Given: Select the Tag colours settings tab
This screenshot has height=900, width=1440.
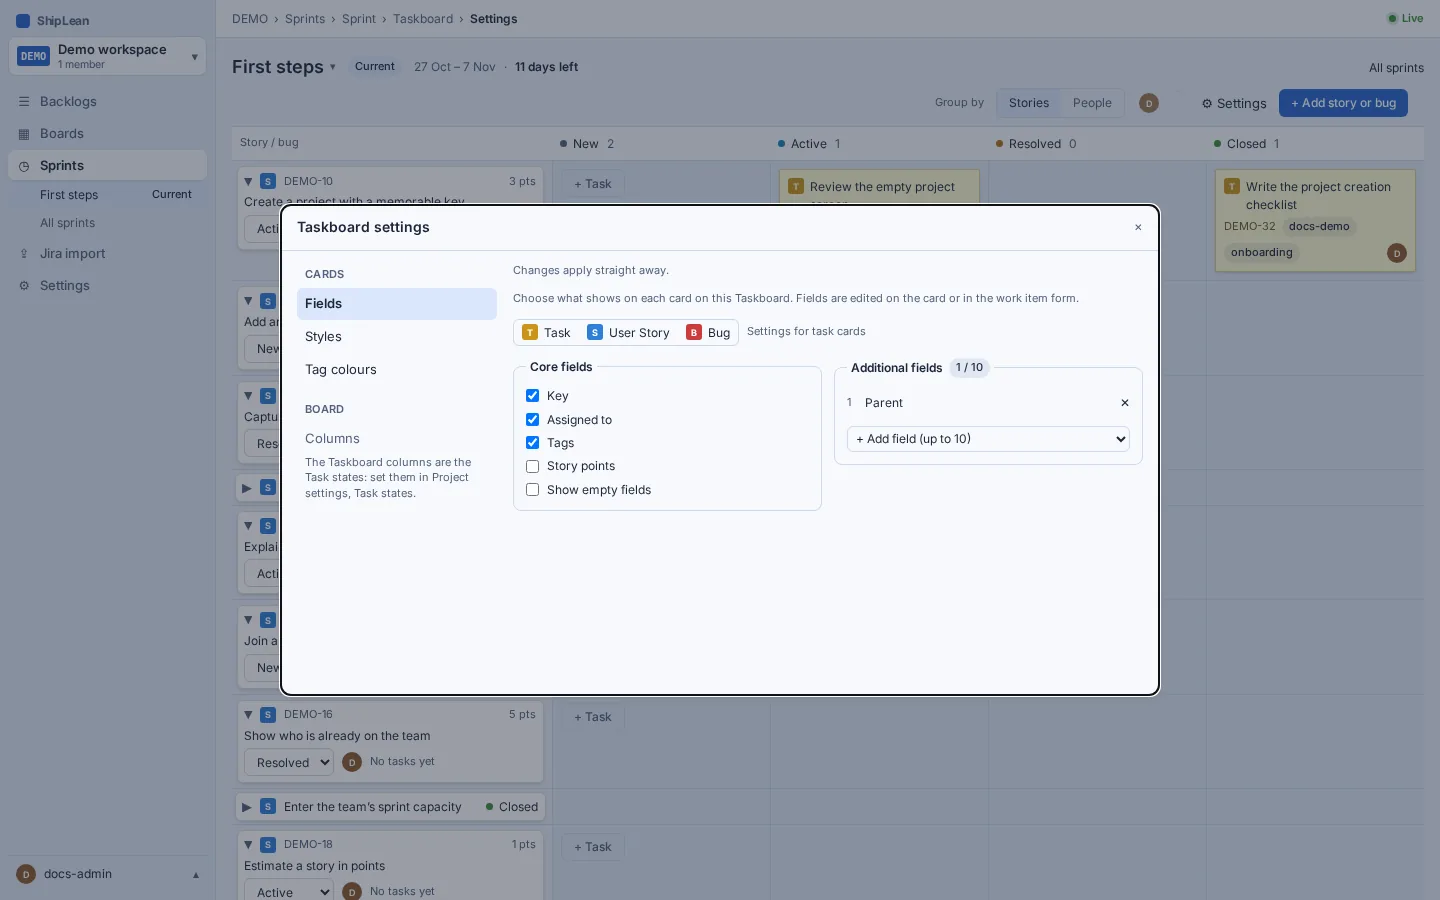Looking at the screenshot, I should [397, 370].
